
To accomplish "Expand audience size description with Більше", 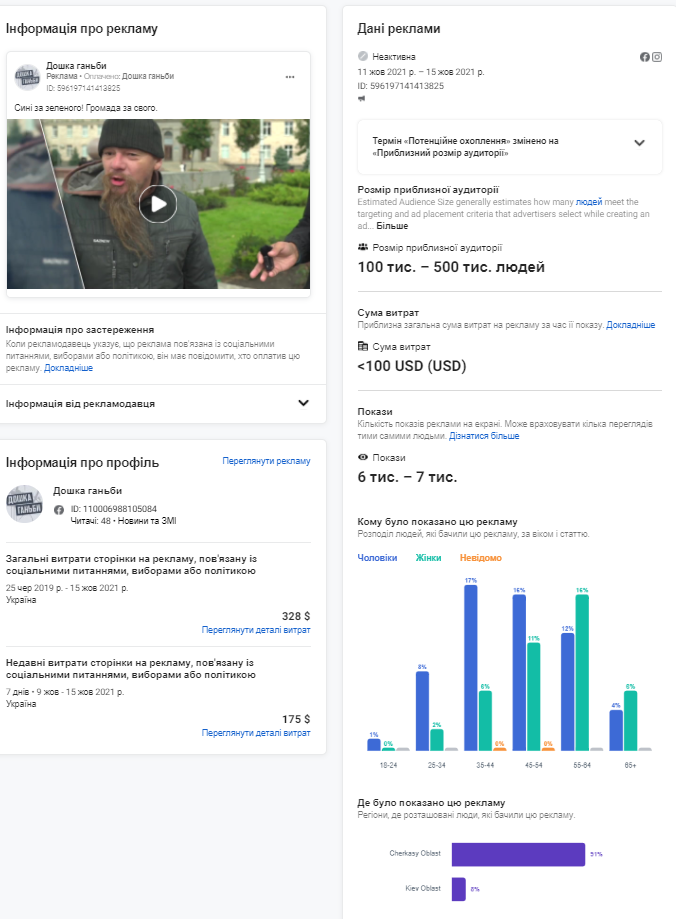I will point(392,226).
